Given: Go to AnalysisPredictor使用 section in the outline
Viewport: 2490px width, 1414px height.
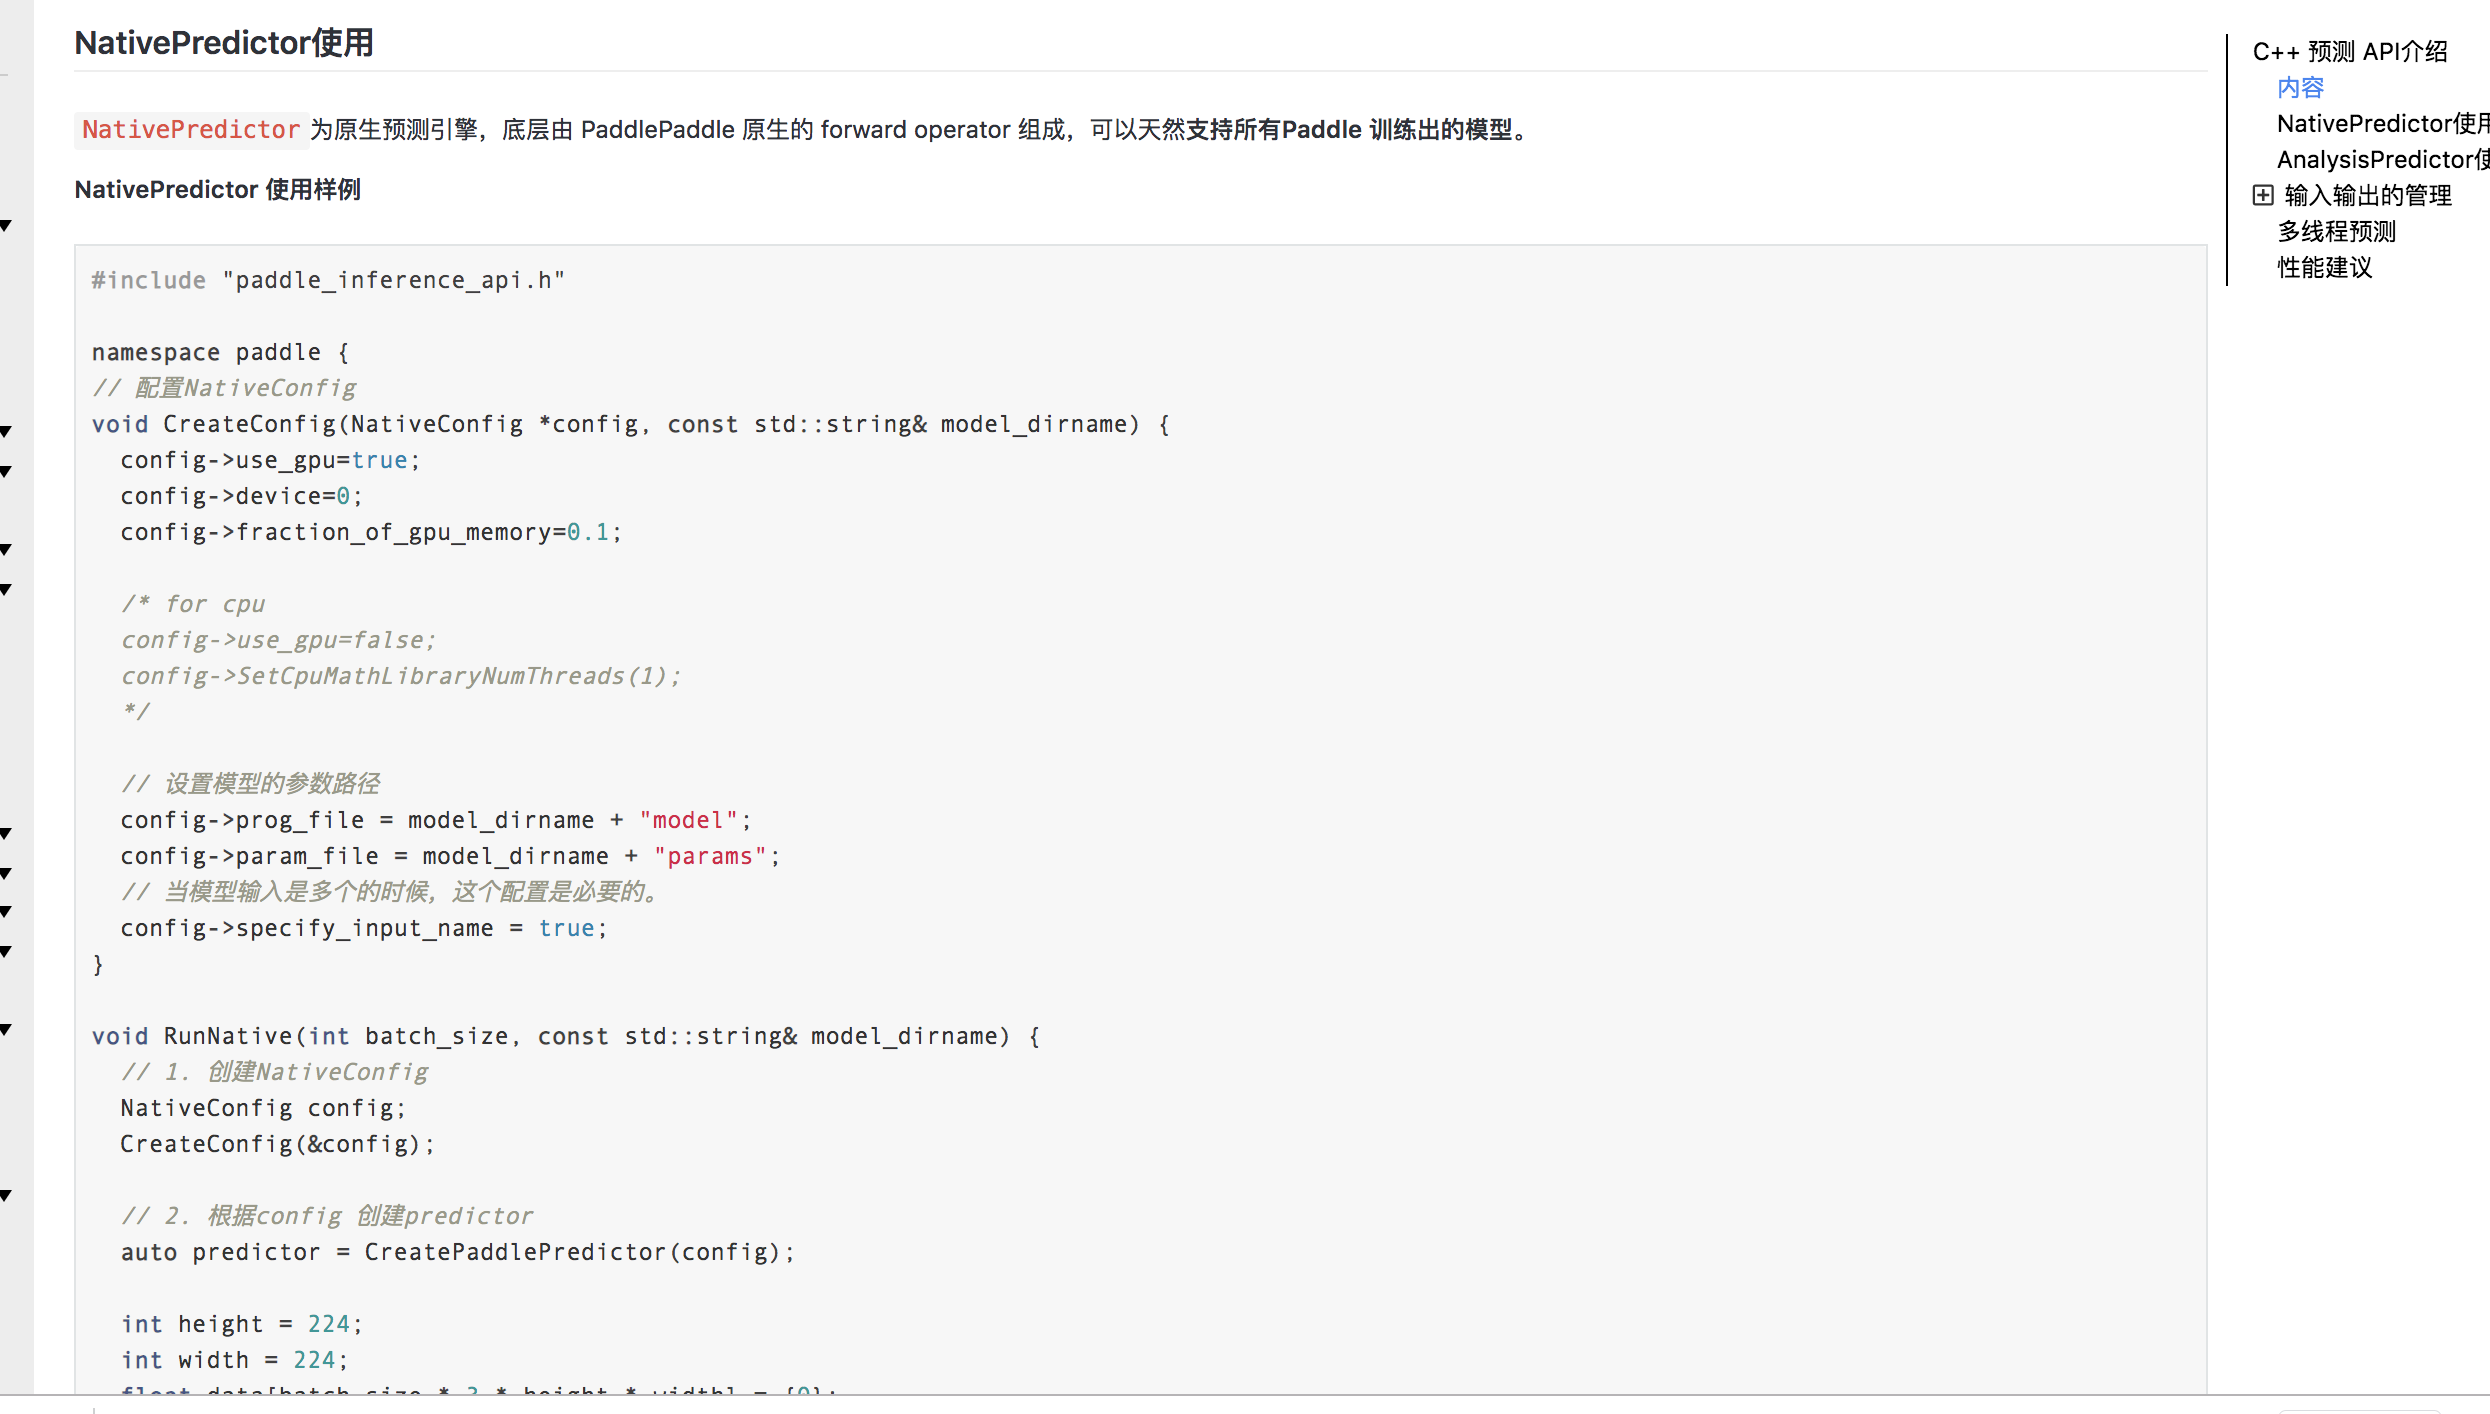Looking at the screenshot, I should click(x=2380, y=160).
